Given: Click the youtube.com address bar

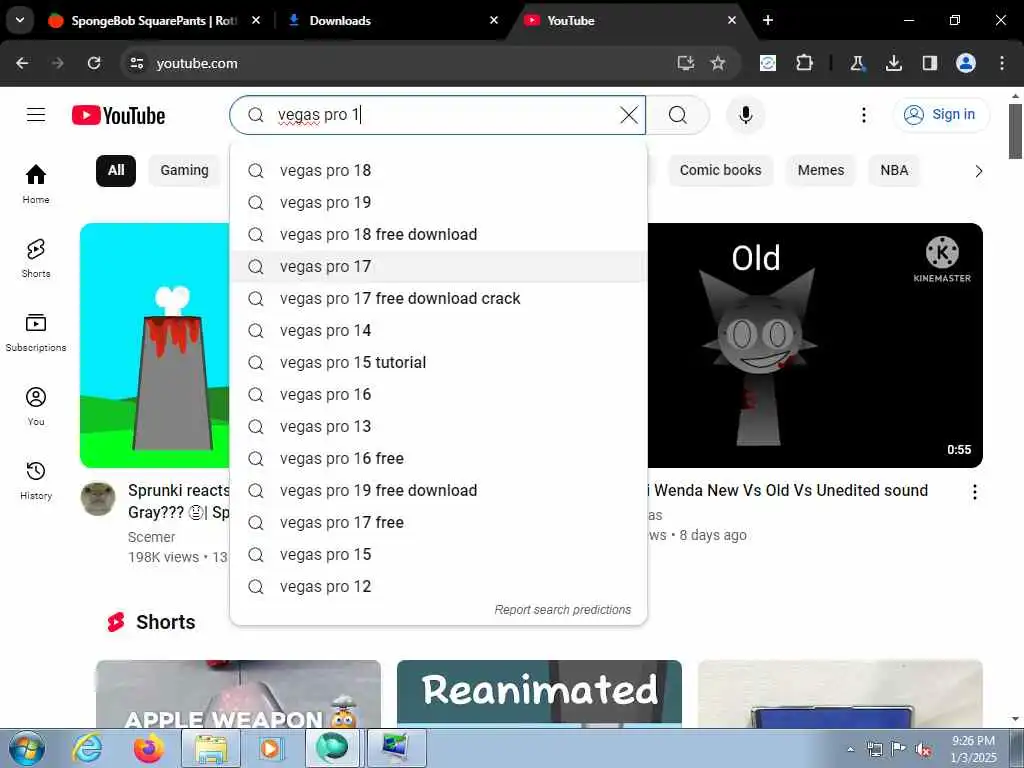Looking at the screenshot, I should tap(411, 63).
